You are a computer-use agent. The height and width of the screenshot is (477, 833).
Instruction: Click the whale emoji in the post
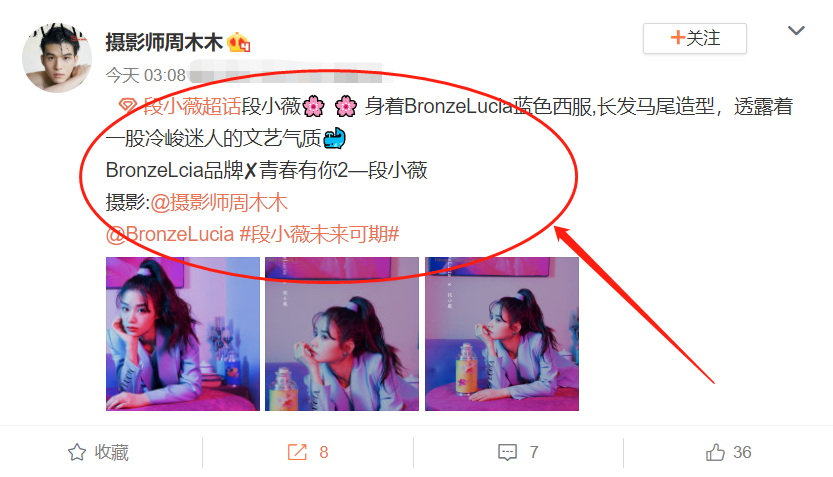(x=335, y=138)
